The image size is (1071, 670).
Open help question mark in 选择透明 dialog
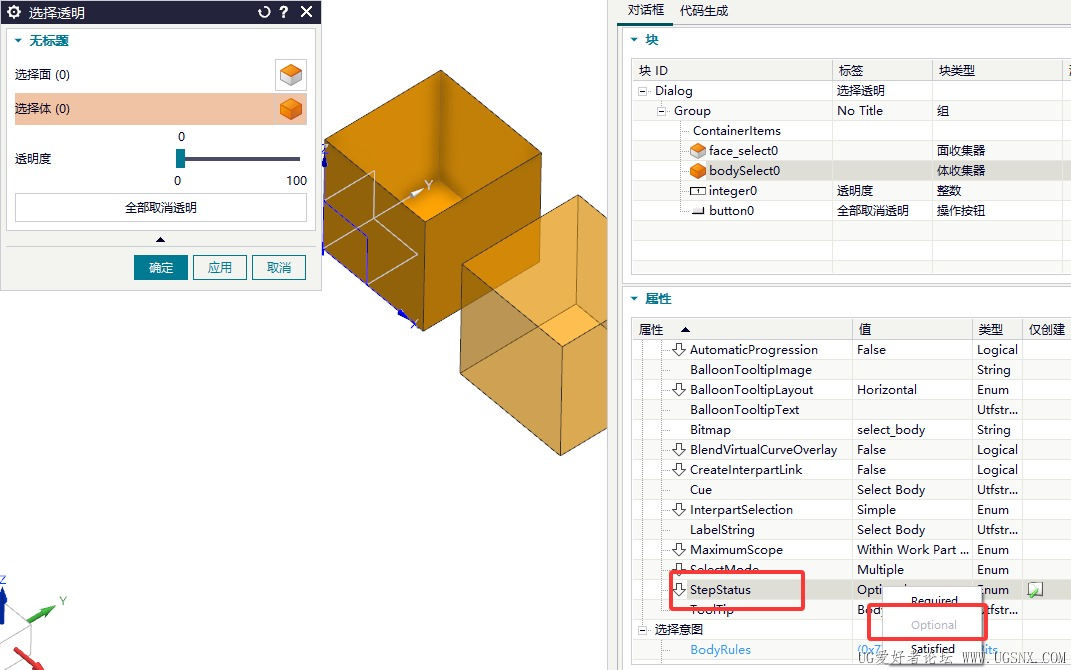click(x=284, y=12)
